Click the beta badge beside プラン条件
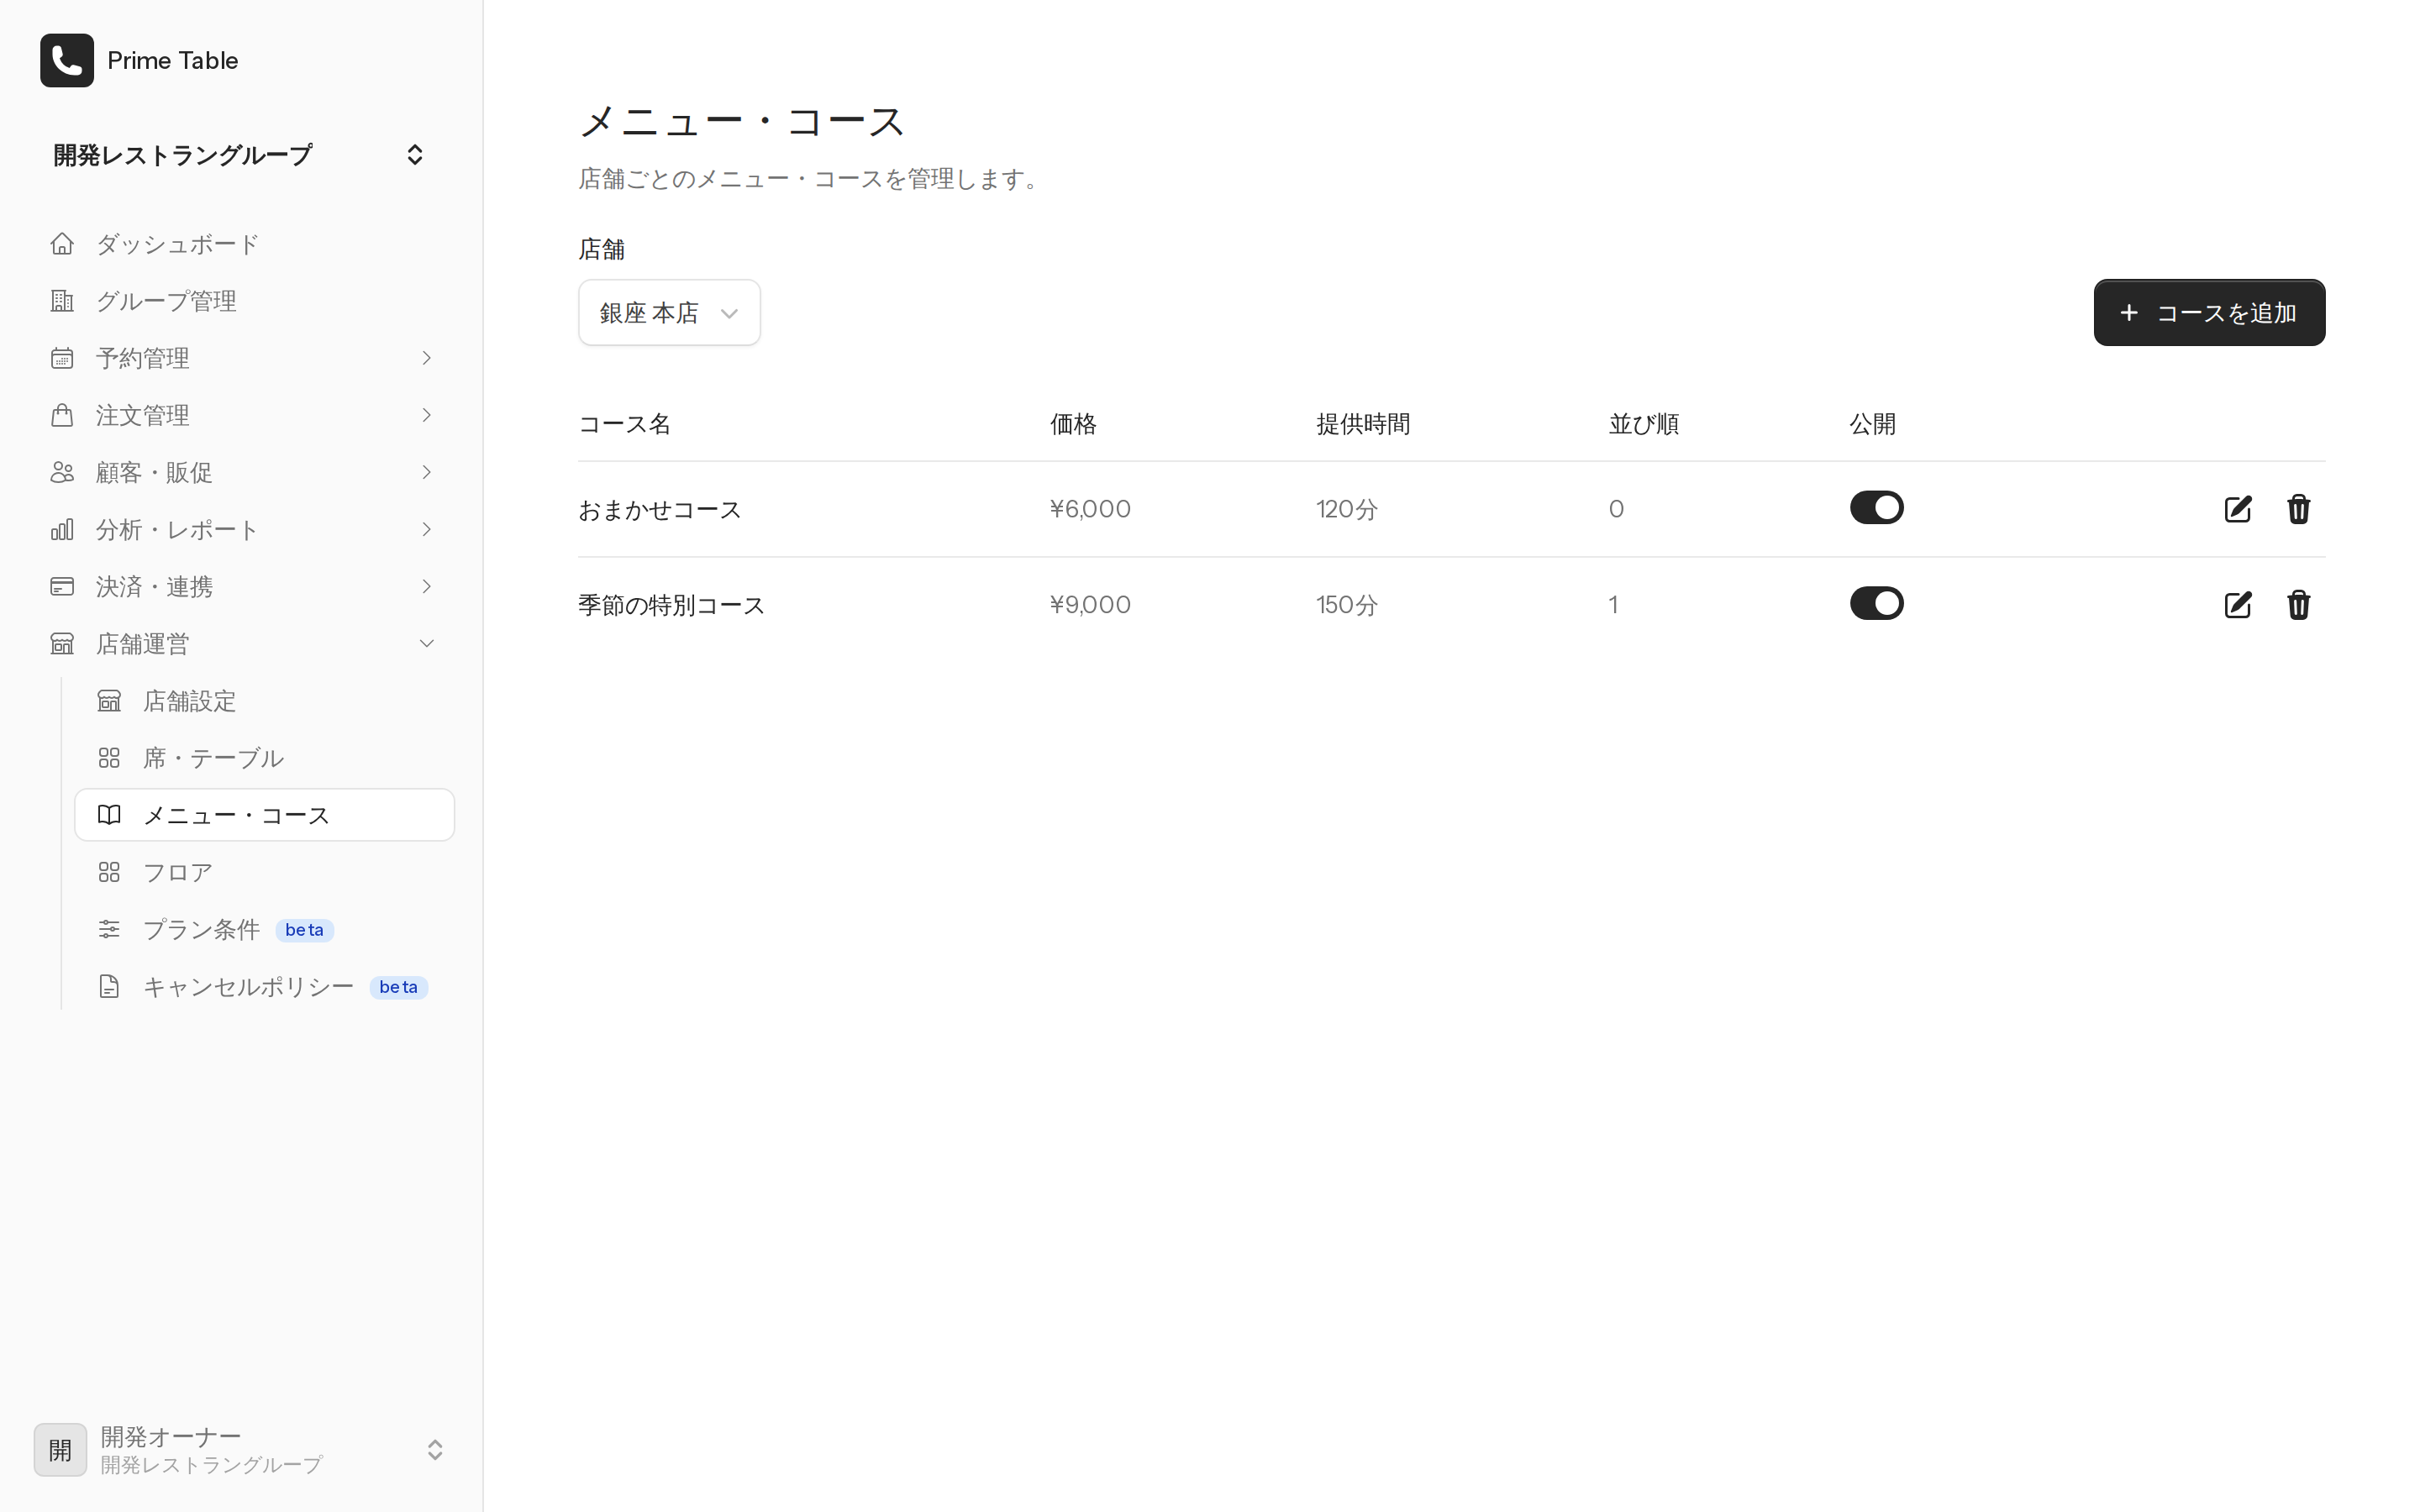The image size is (2420, 1512). 304,930
